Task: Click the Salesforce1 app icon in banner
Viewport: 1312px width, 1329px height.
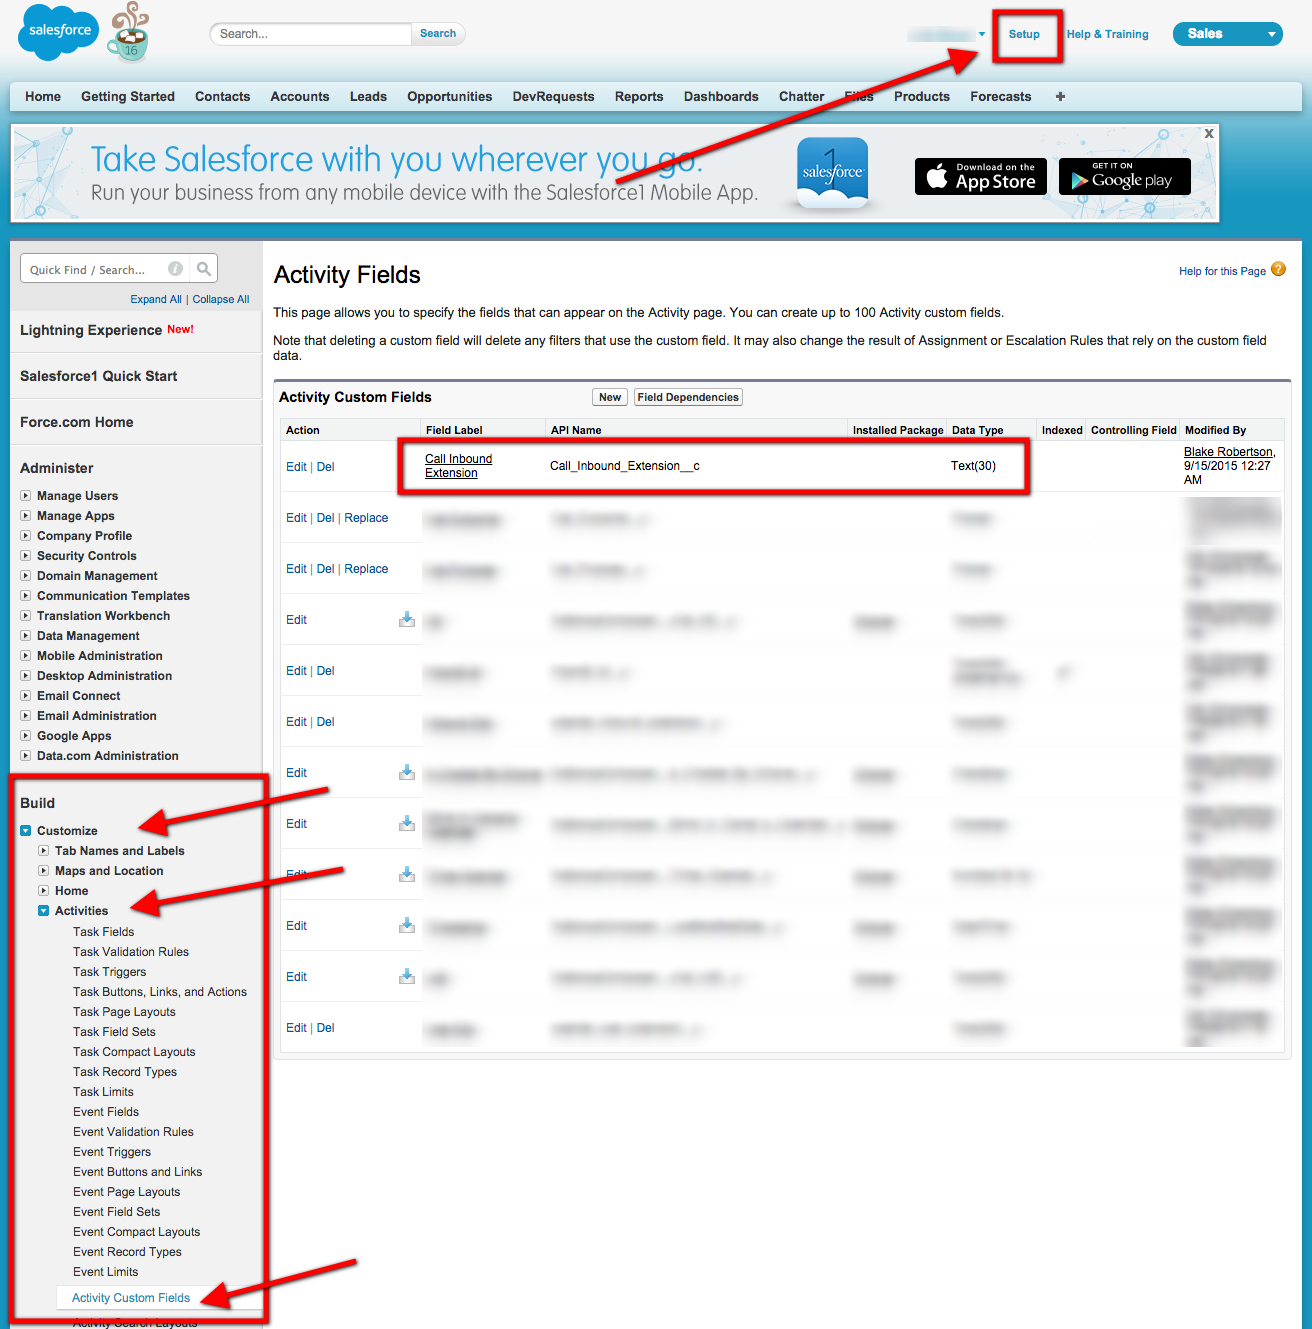Action: 833,172
